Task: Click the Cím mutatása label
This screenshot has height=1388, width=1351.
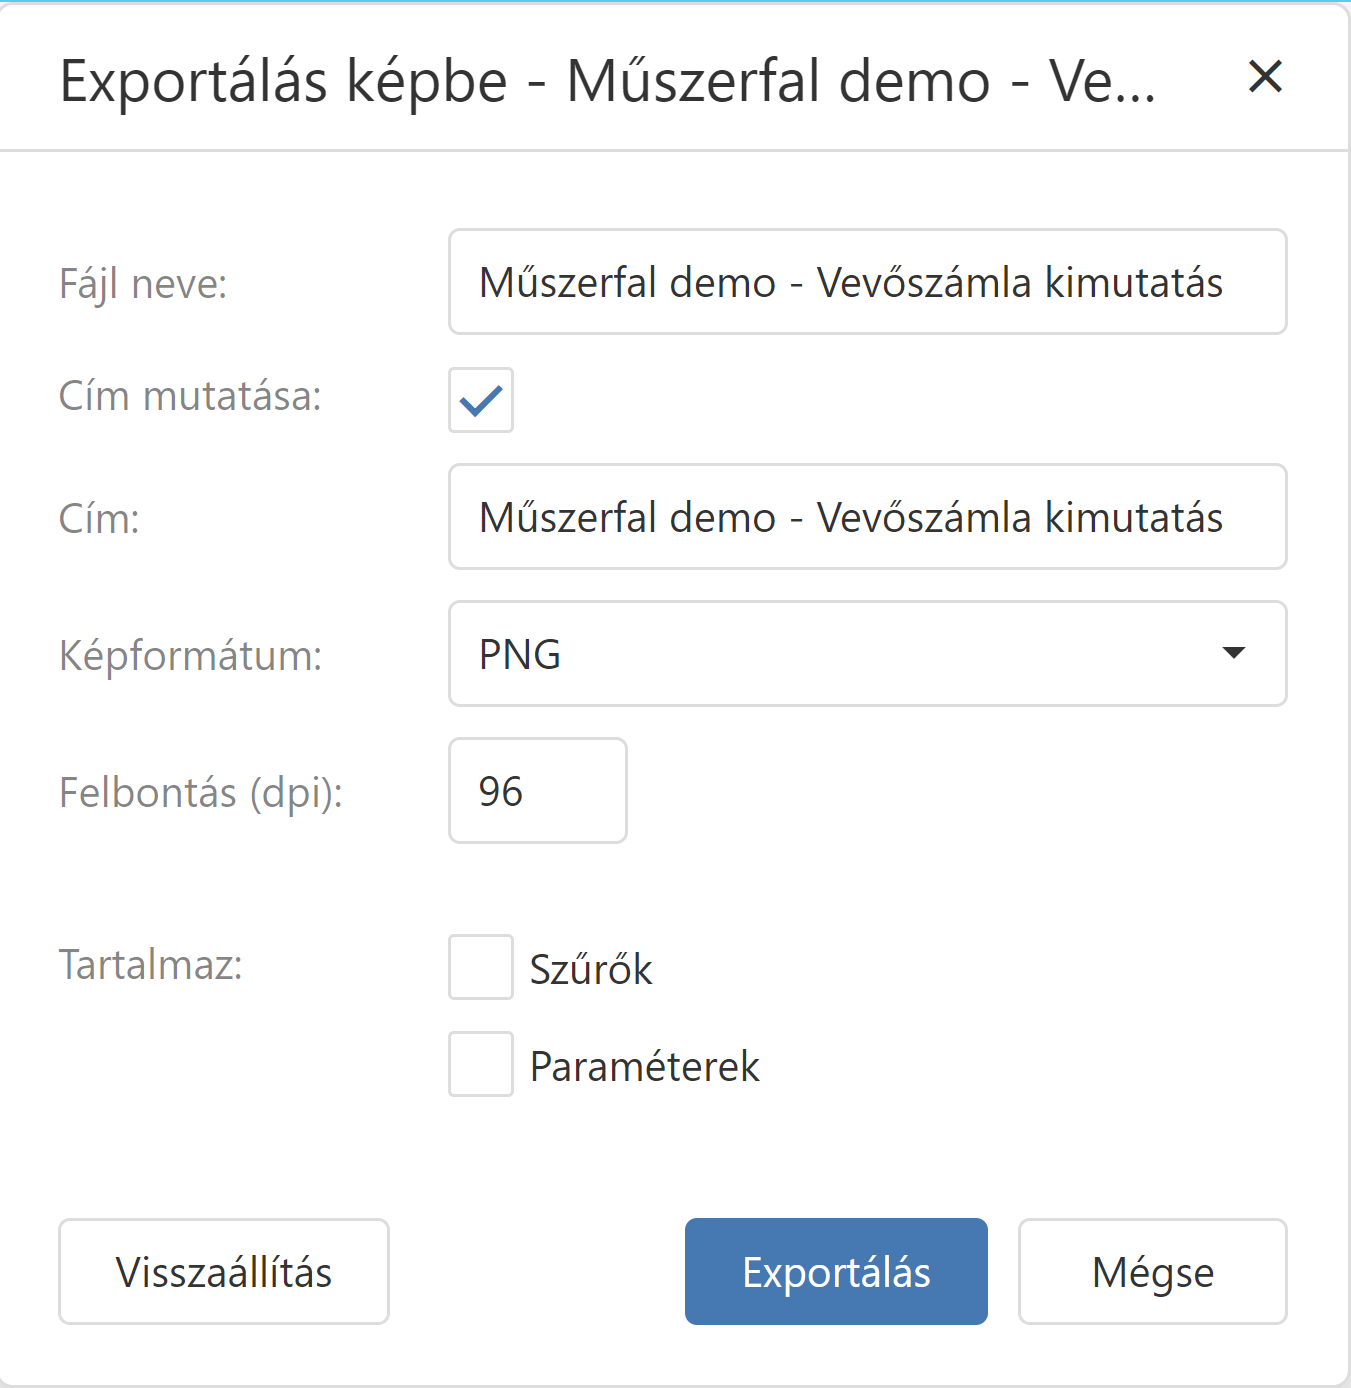Action: pos(191,396)
